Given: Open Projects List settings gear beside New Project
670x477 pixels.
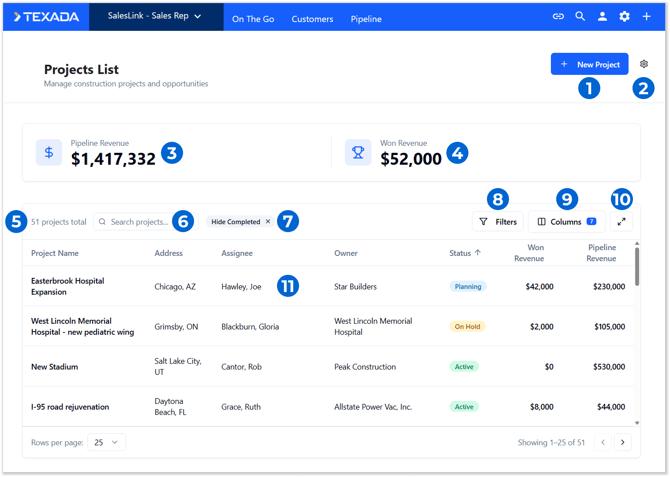Looking at the screenshot, I should (x=644, y=64).
